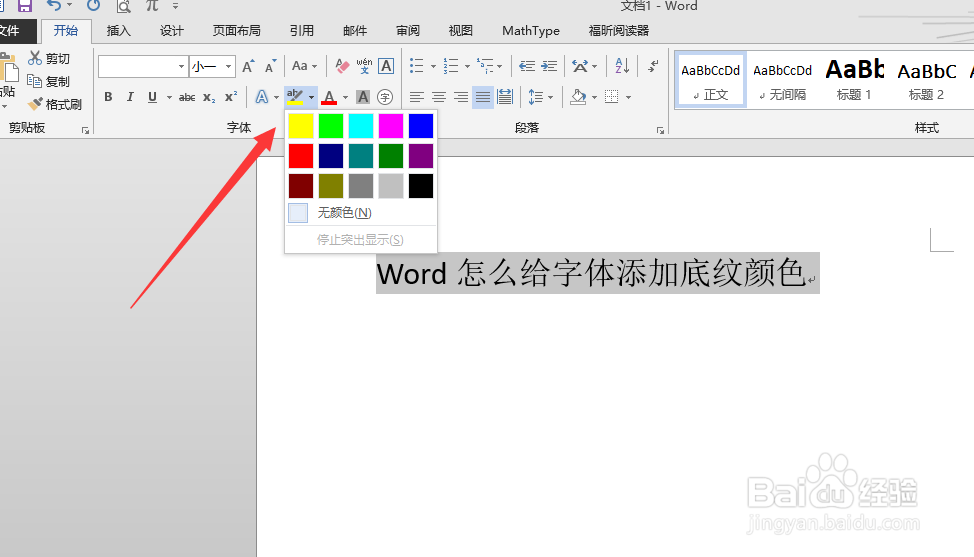The width and height of the screenshot is (974, 557).
Task: Open the bullets list dropdown arrow
Action: pos(433,66)
